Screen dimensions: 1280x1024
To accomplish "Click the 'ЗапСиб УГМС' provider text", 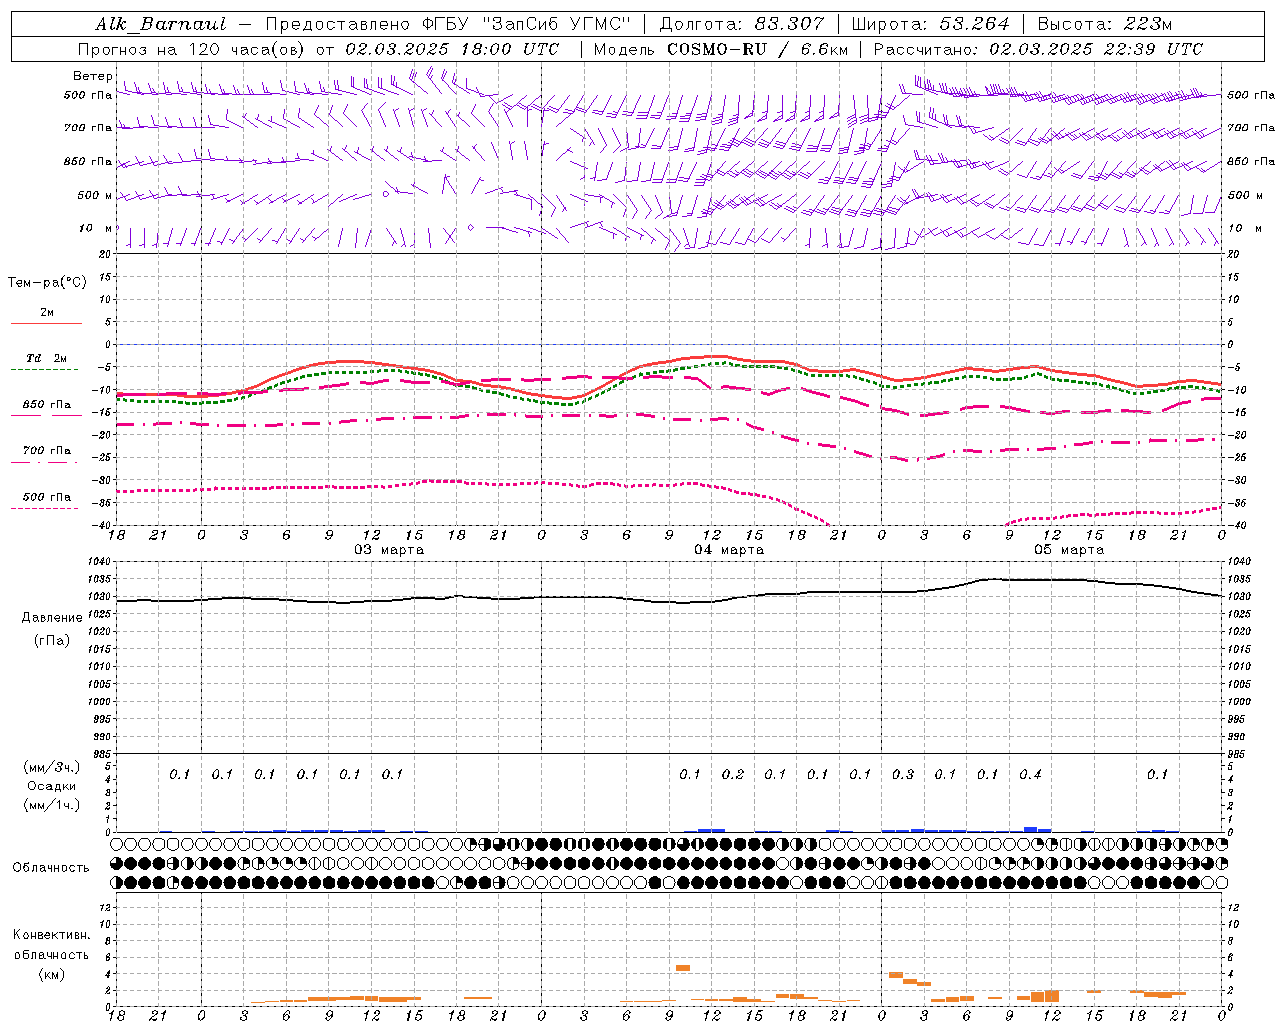I will coord(557,24).
